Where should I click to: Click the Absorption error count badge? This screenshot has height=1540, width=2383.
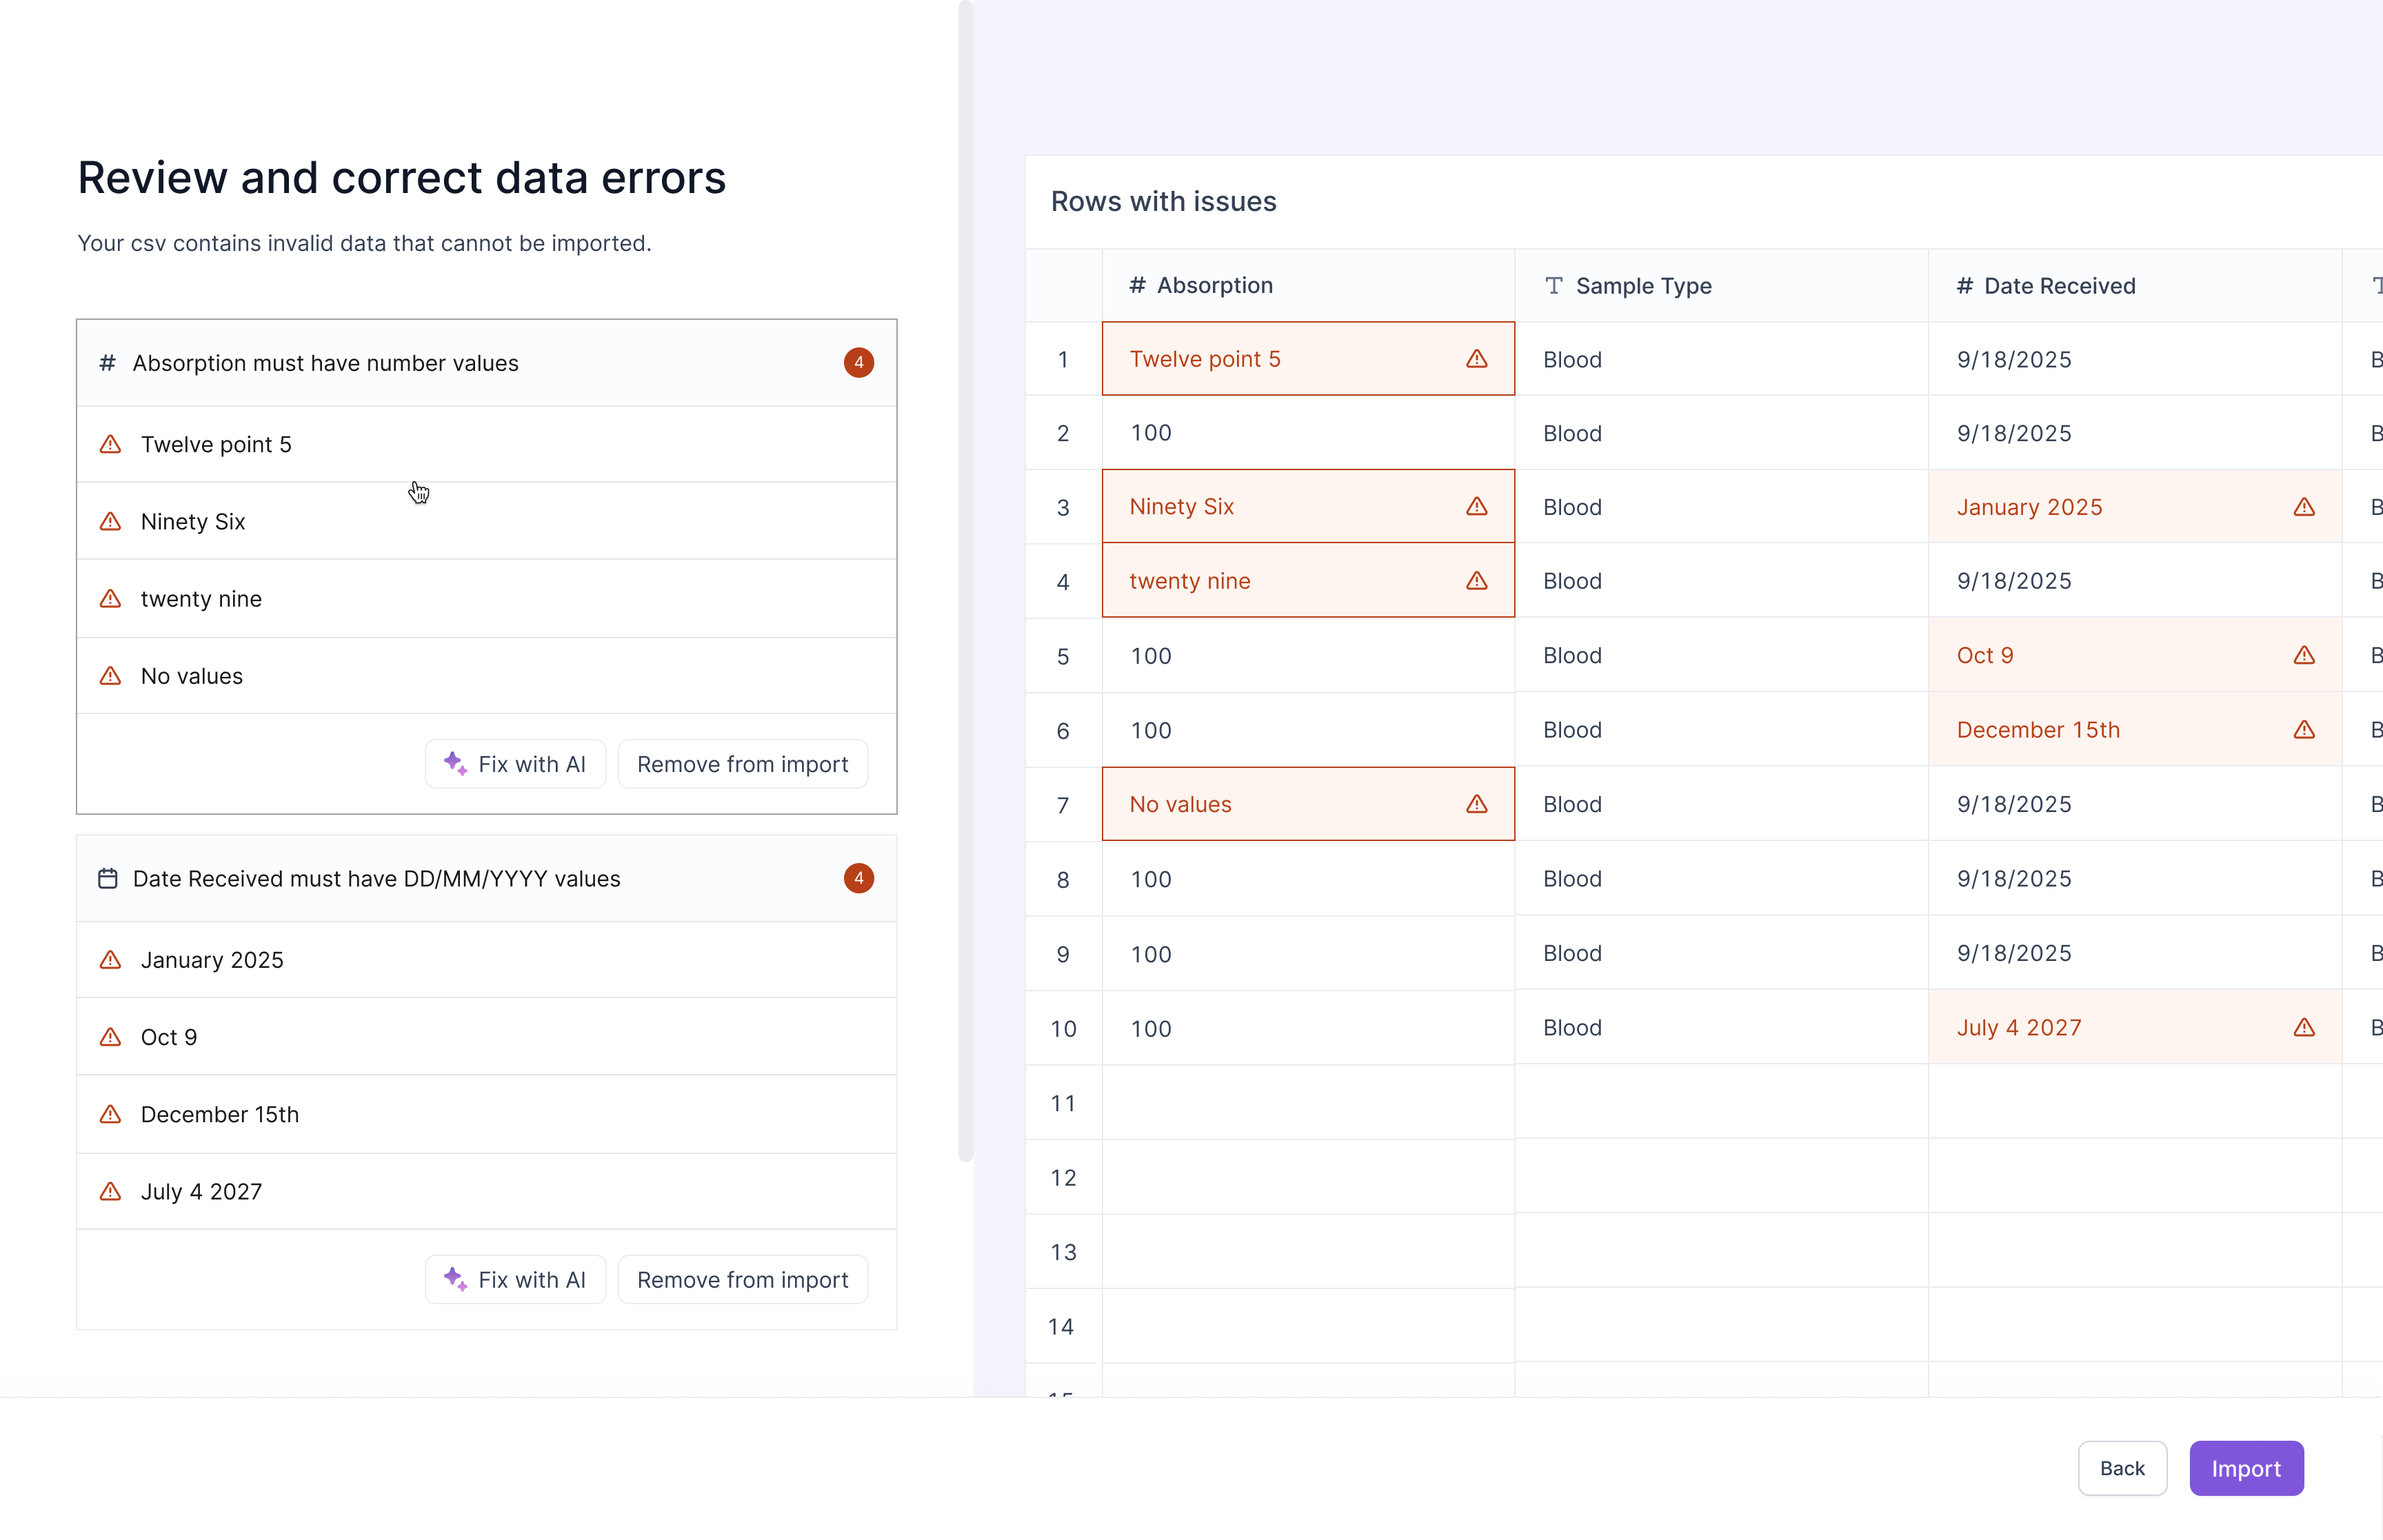coord(858,363)
